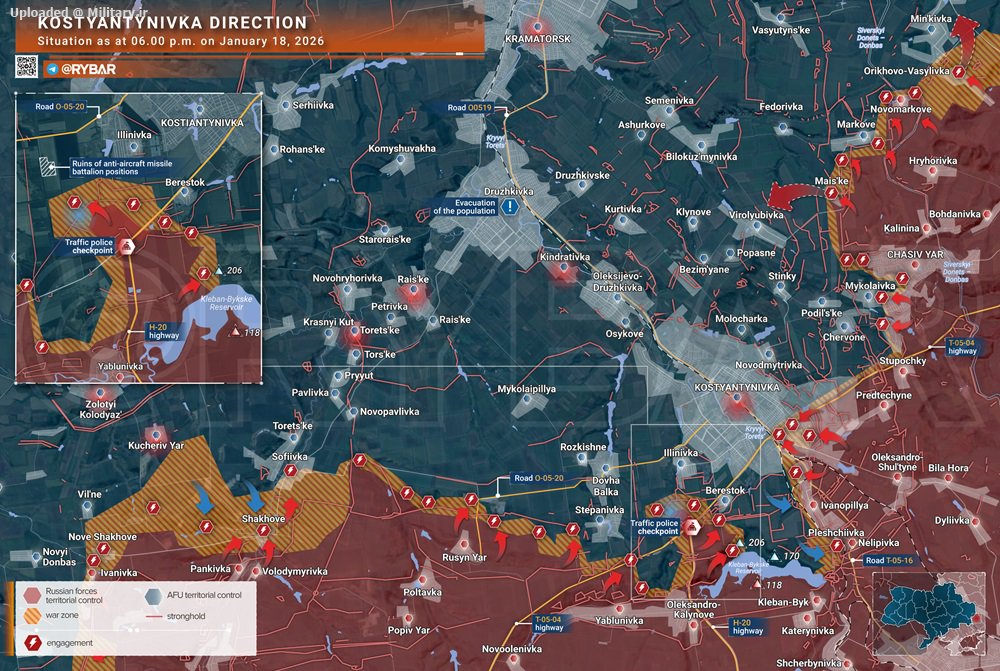The width and height of the screenshot is (1000, 671).
Task: Click the Virolyubivka label
Action: click(x=756, y=215)
